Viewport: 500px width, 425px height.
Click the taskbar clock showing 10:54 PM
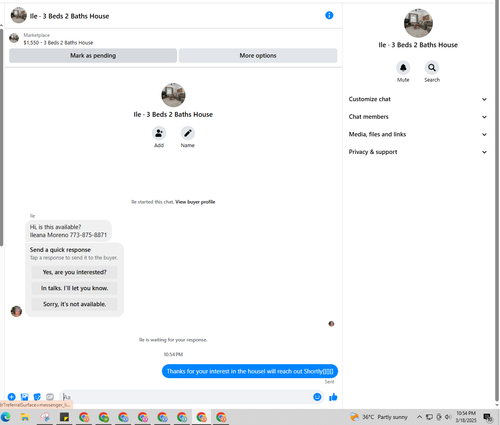coord(466,417)
